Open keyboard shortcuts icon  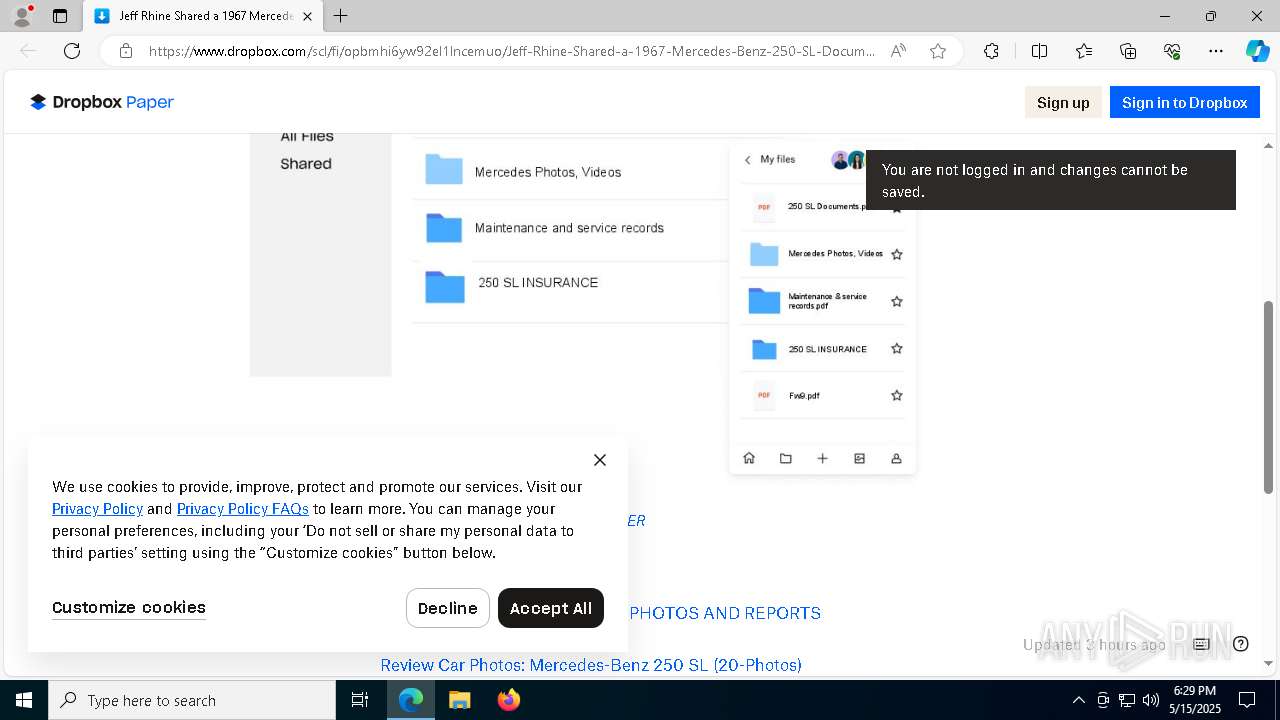1202,644
